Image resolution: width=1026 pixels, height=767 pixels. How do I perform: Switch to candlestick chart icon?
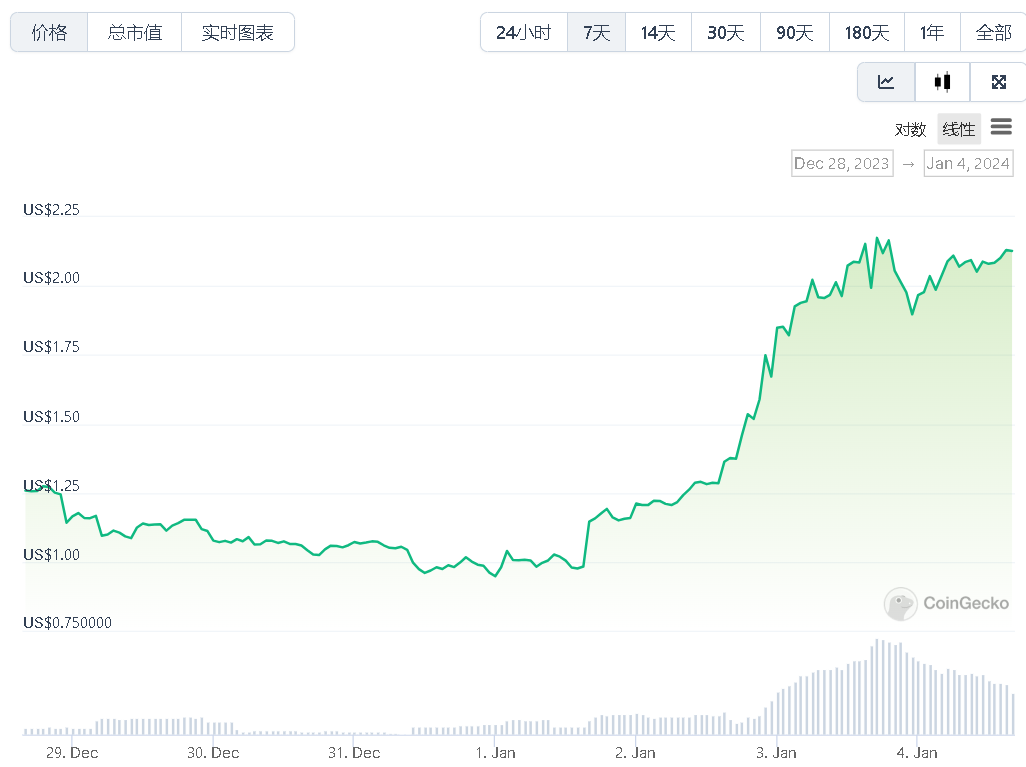point(942,82)
